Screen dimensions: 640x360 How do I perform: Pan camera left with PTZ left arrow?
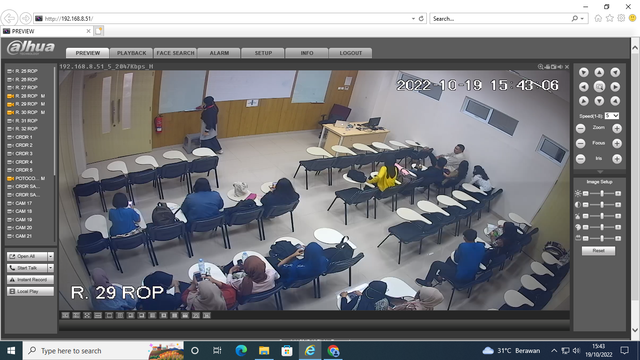pyautogui.click(x=584, y=87)
